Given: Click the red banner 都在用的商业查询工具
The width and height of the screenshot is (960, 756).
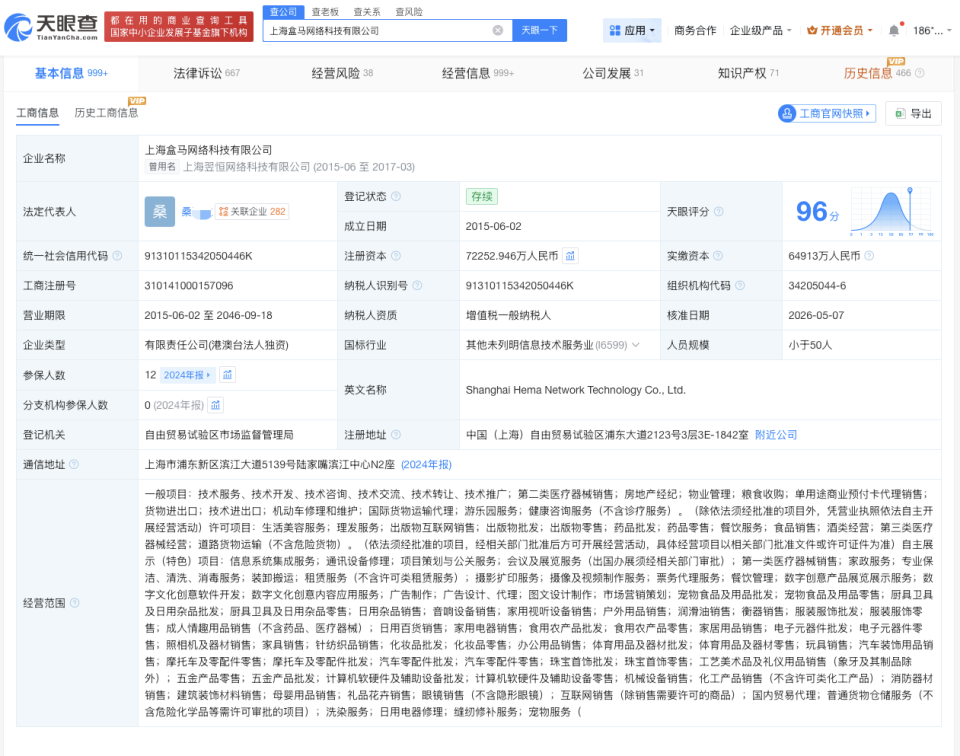Looking at the screenshot, I should coord(179,27).
